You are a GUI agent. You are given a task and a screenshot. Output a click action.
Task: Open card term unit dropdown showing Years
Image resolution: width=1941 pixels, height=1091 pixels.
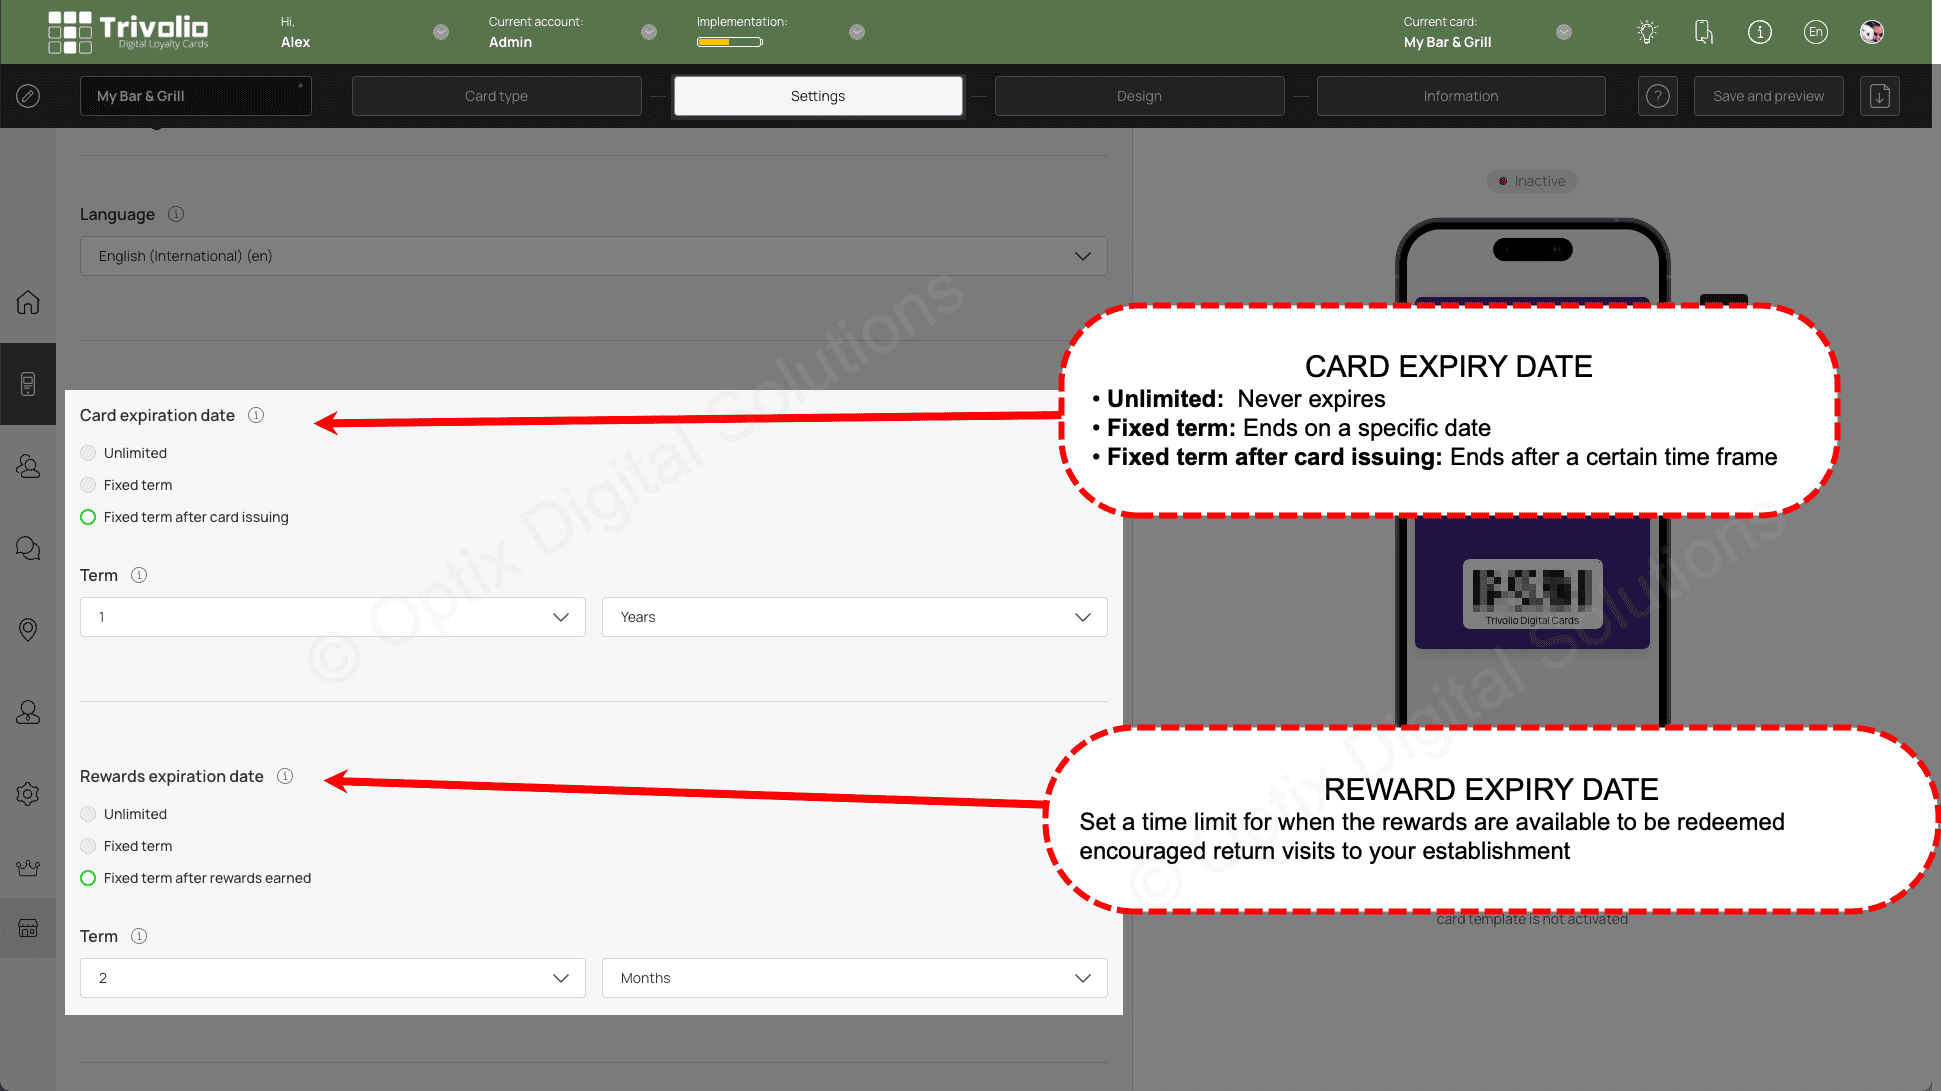pyautogui.click(x=854, y=617)
